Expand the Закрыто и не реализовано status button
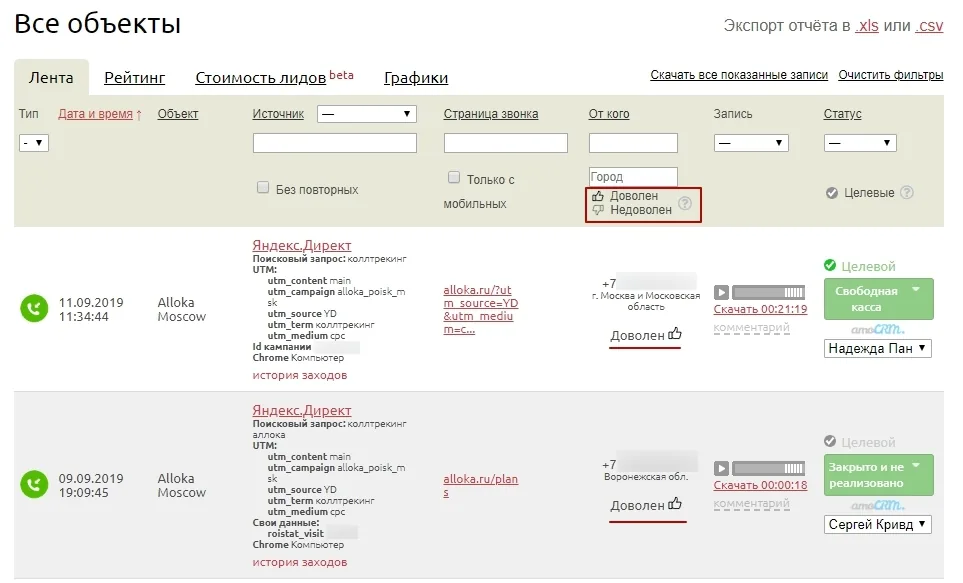This screenshot has height=583, width=963. [879, 475]
